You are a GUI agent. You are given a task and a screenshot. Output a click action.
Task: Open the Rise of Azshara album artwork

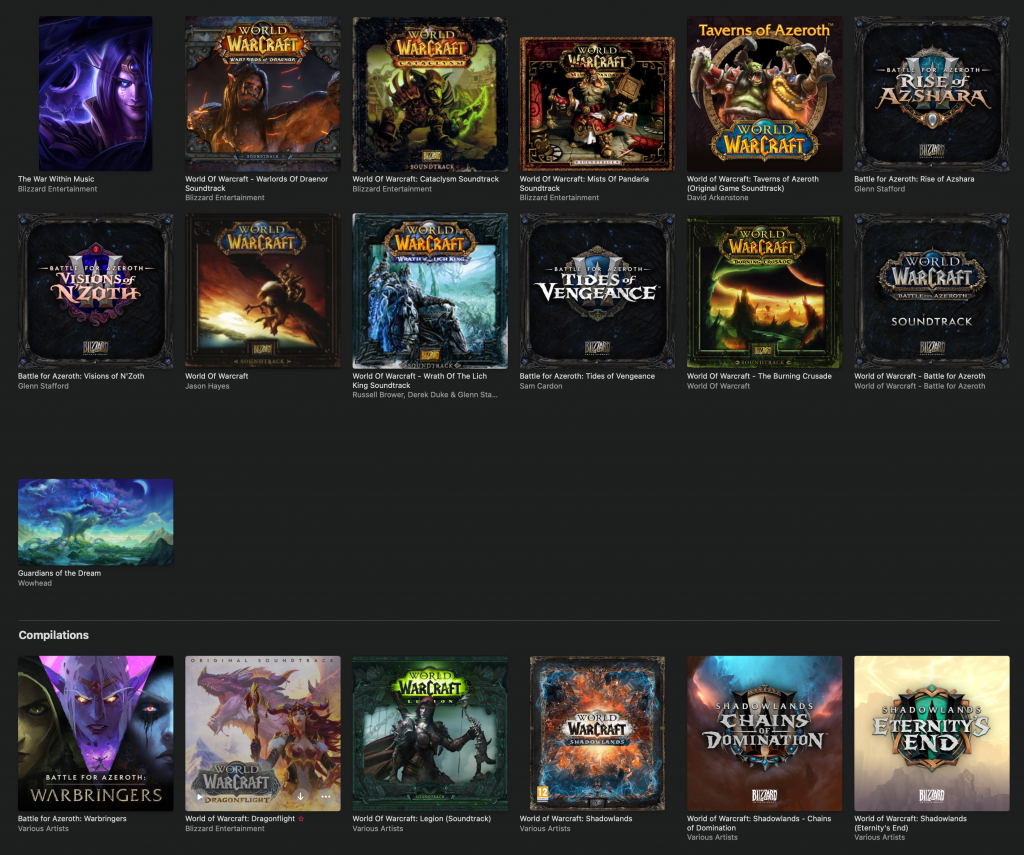931,93
